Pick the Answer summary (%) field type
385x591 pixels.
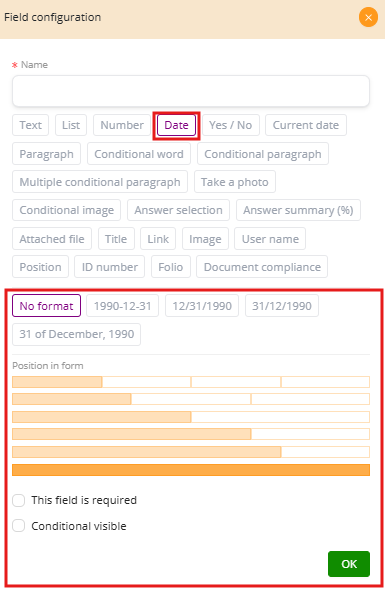pyautogui.click(x=298, y=210)
